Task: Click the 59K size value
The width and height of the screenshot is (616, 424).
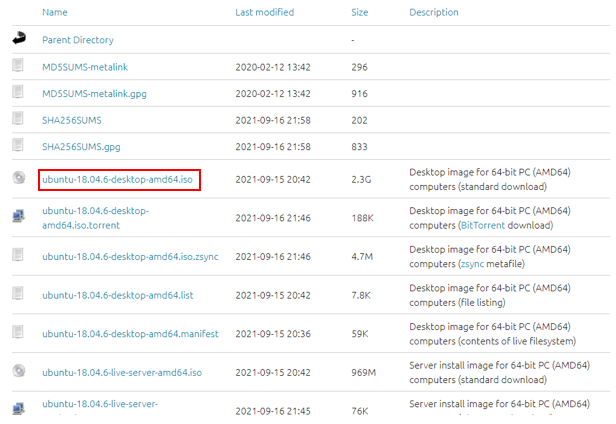Action: pyautogui.click(x=359, y=334)
